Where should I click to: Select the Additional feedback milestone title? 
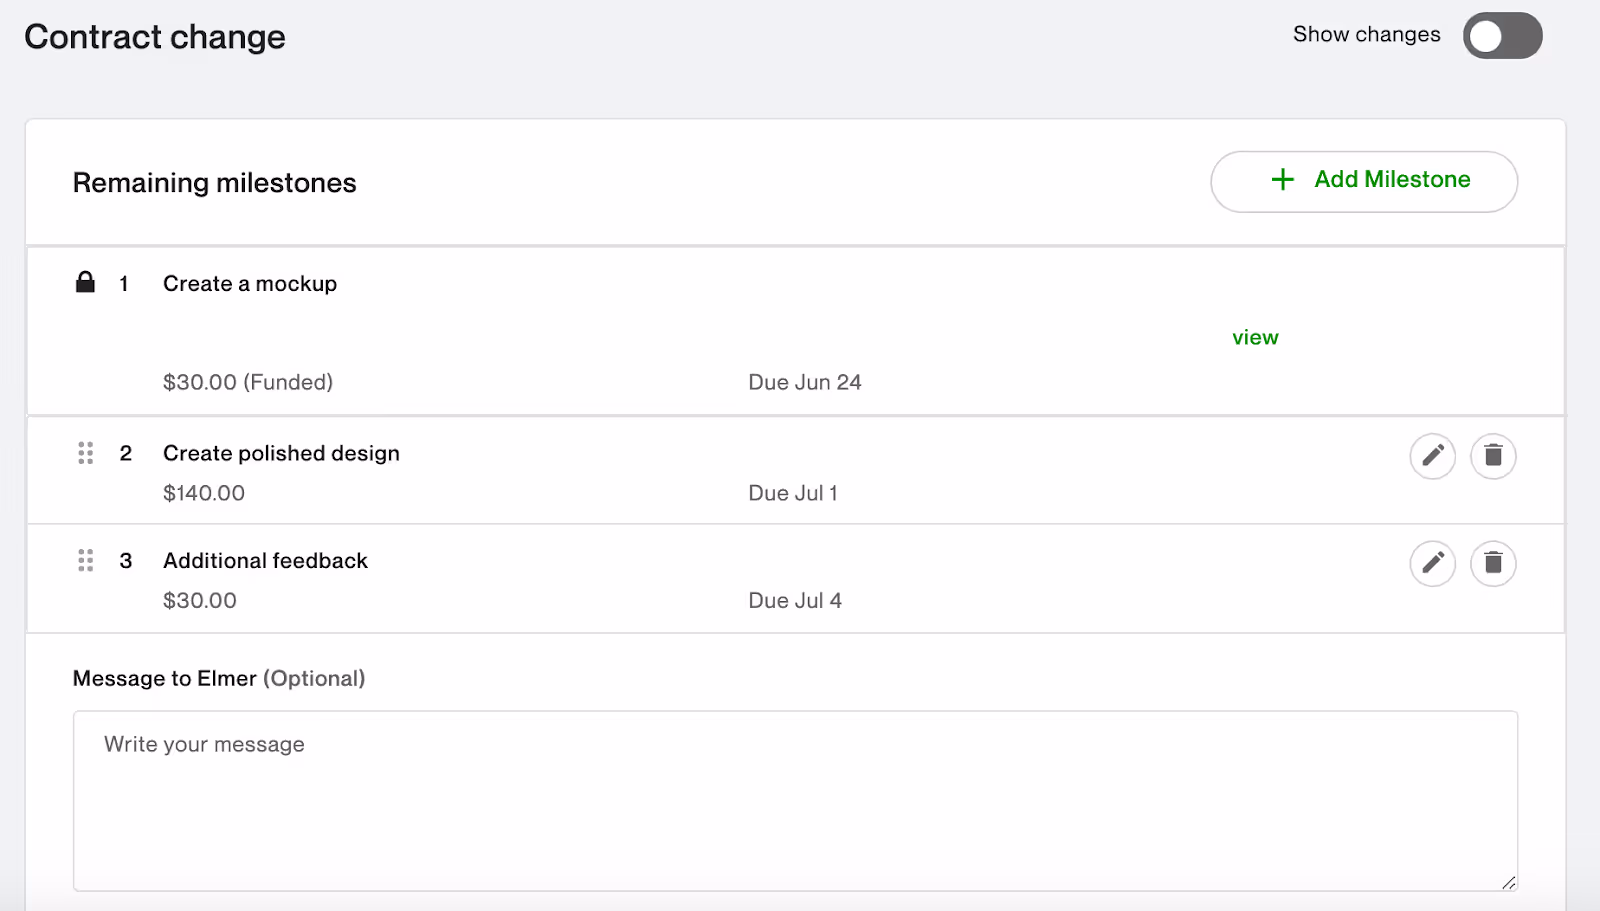265,561
